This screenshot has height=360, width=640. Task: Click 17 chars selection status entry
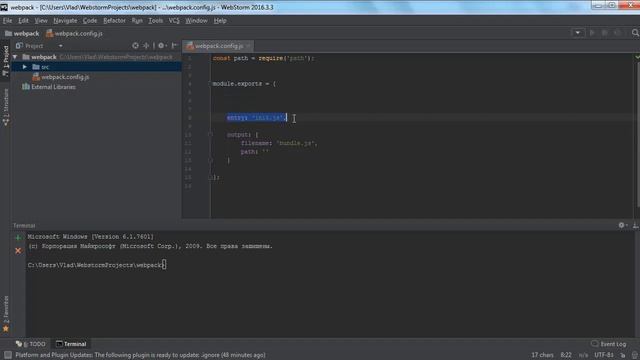tap(542, 355)
